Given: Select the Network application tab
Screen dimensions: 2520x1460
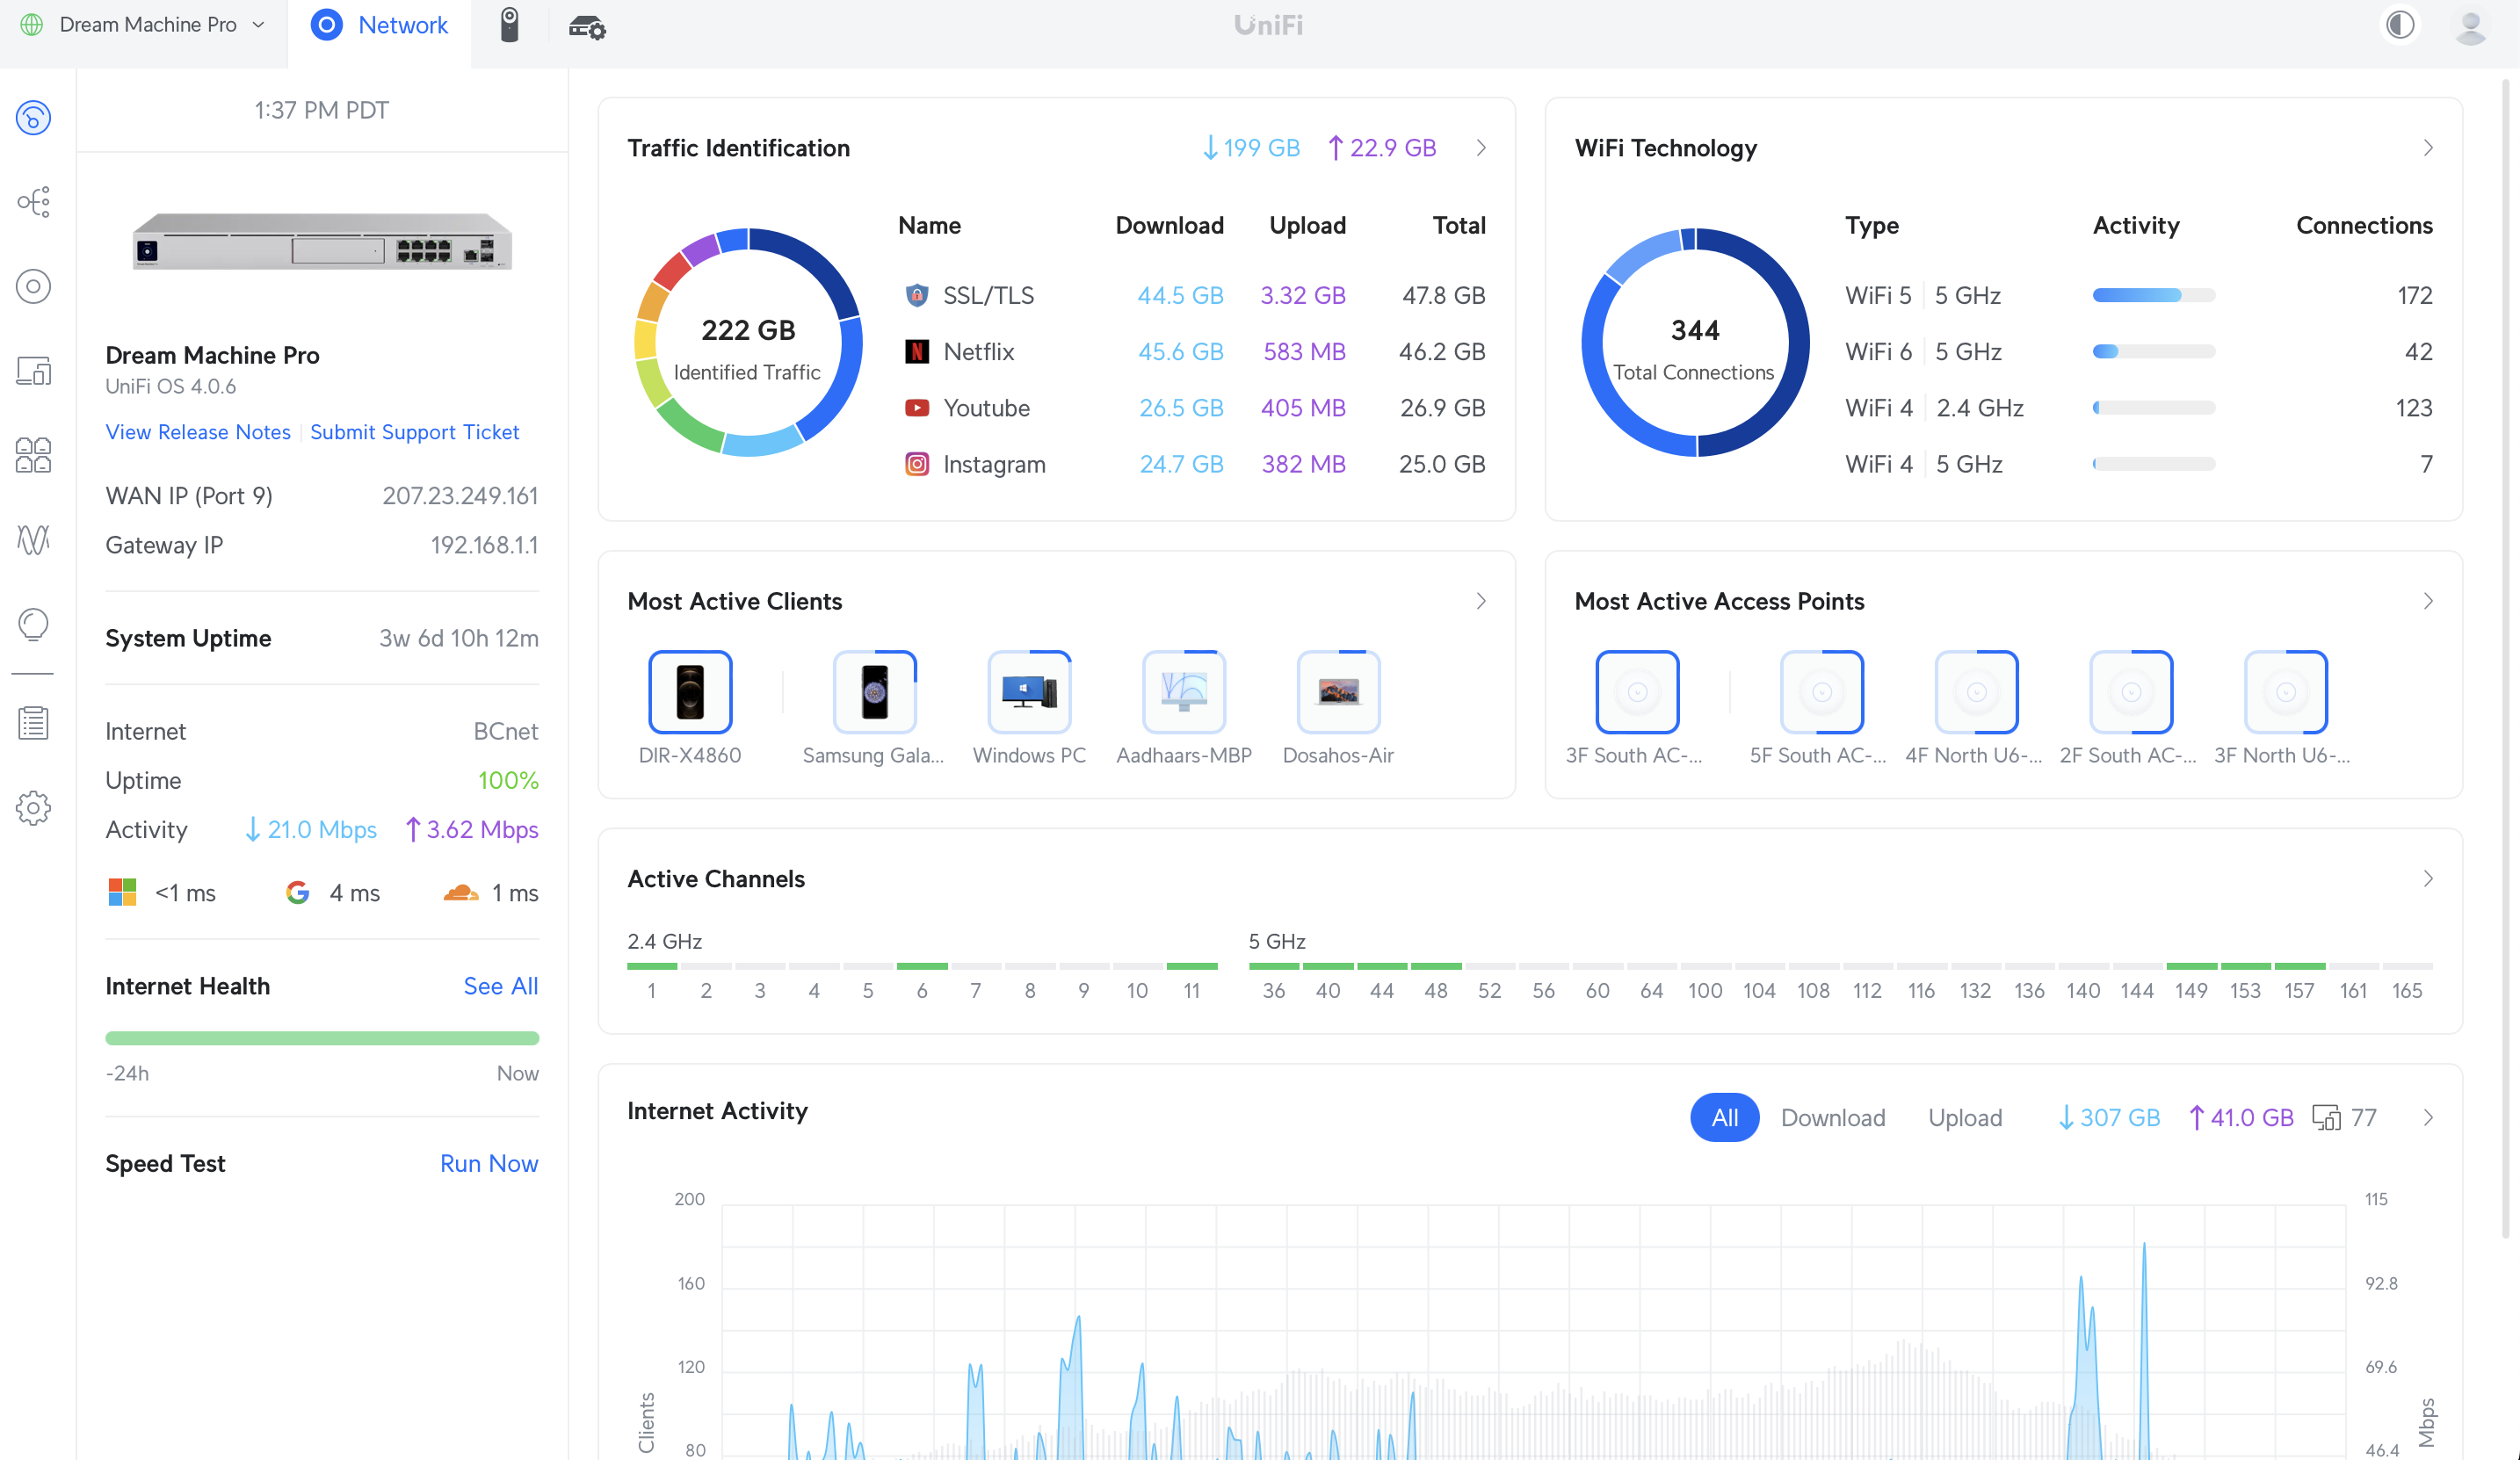Looking at the screenshot, I should point(380,25).
